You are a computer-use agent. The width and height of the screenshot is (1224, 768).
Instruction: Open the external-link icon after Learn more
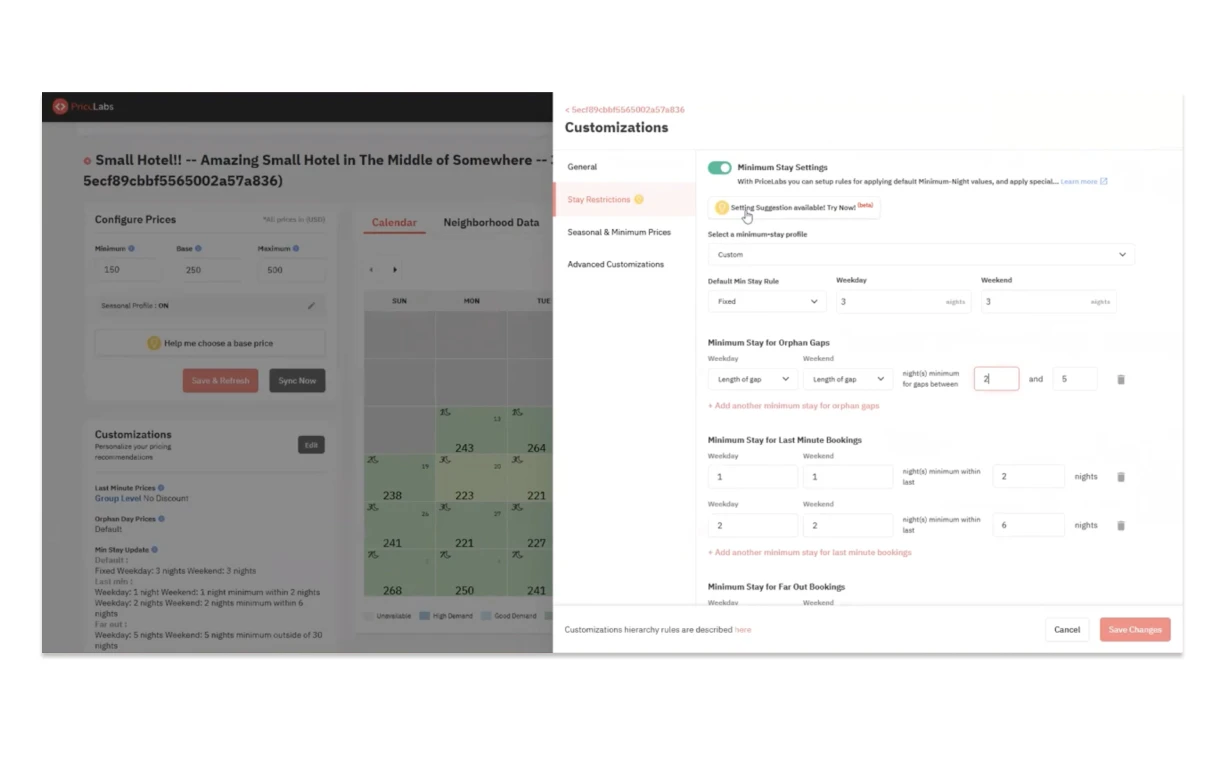point(1104,182)
